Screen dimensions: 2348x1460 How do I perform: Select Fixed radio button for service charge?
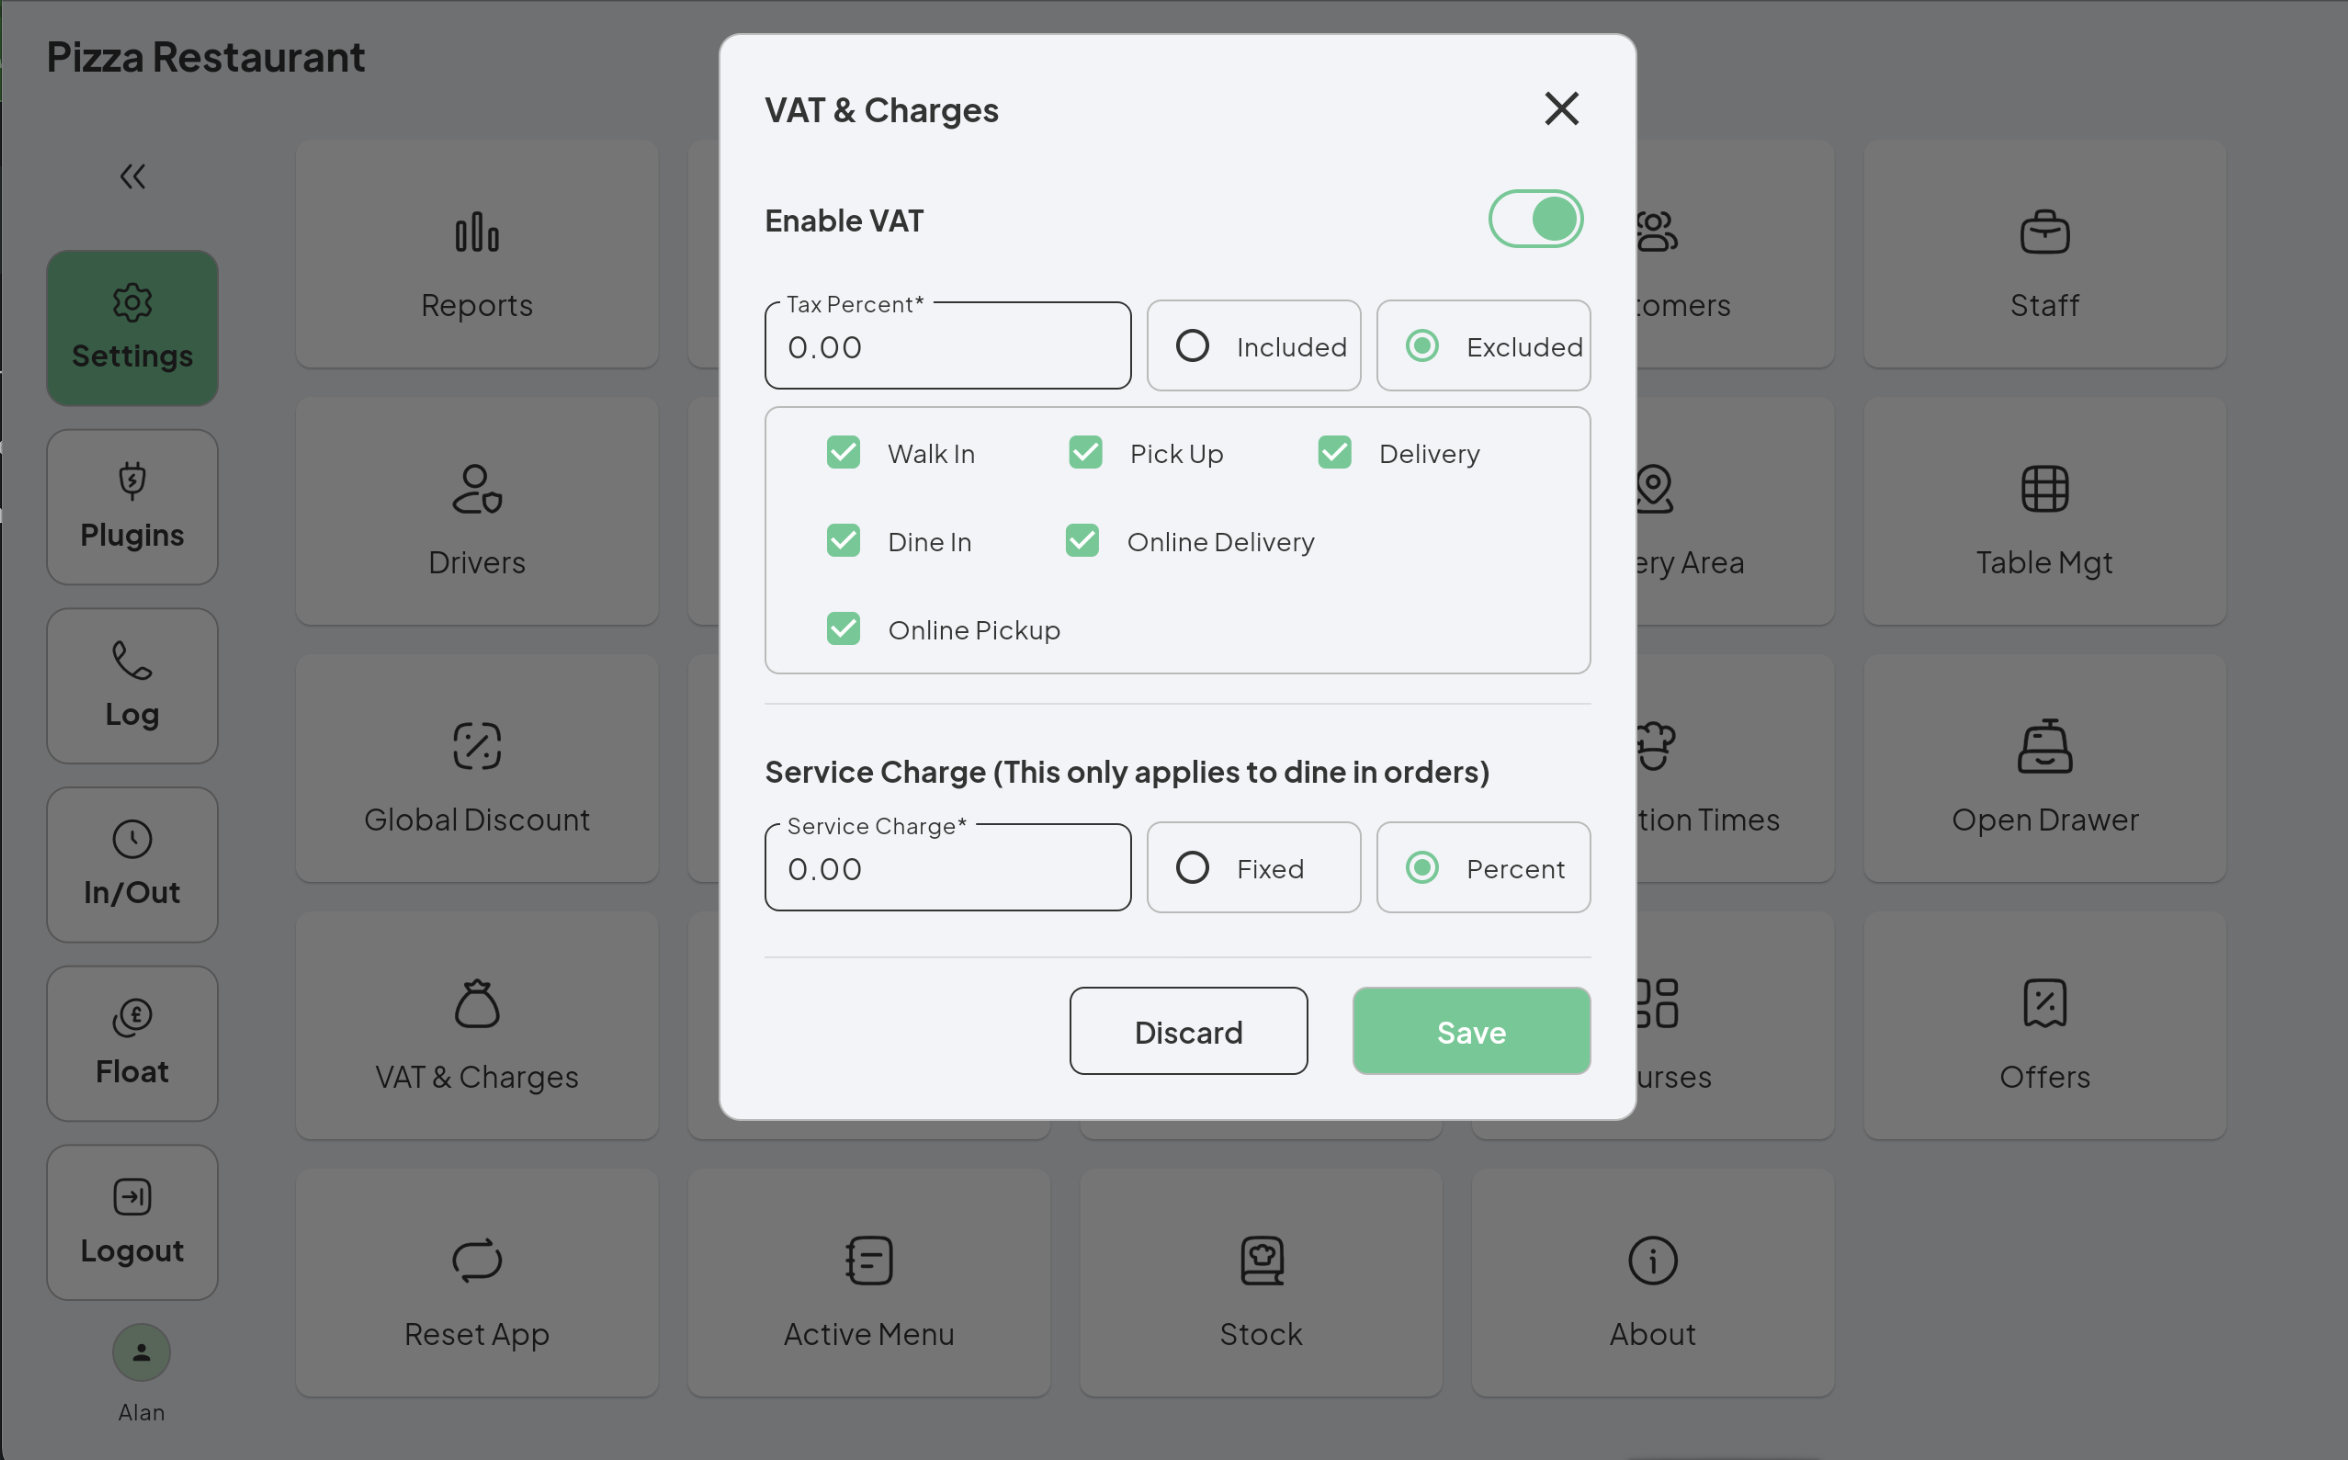coord(1191,868)
